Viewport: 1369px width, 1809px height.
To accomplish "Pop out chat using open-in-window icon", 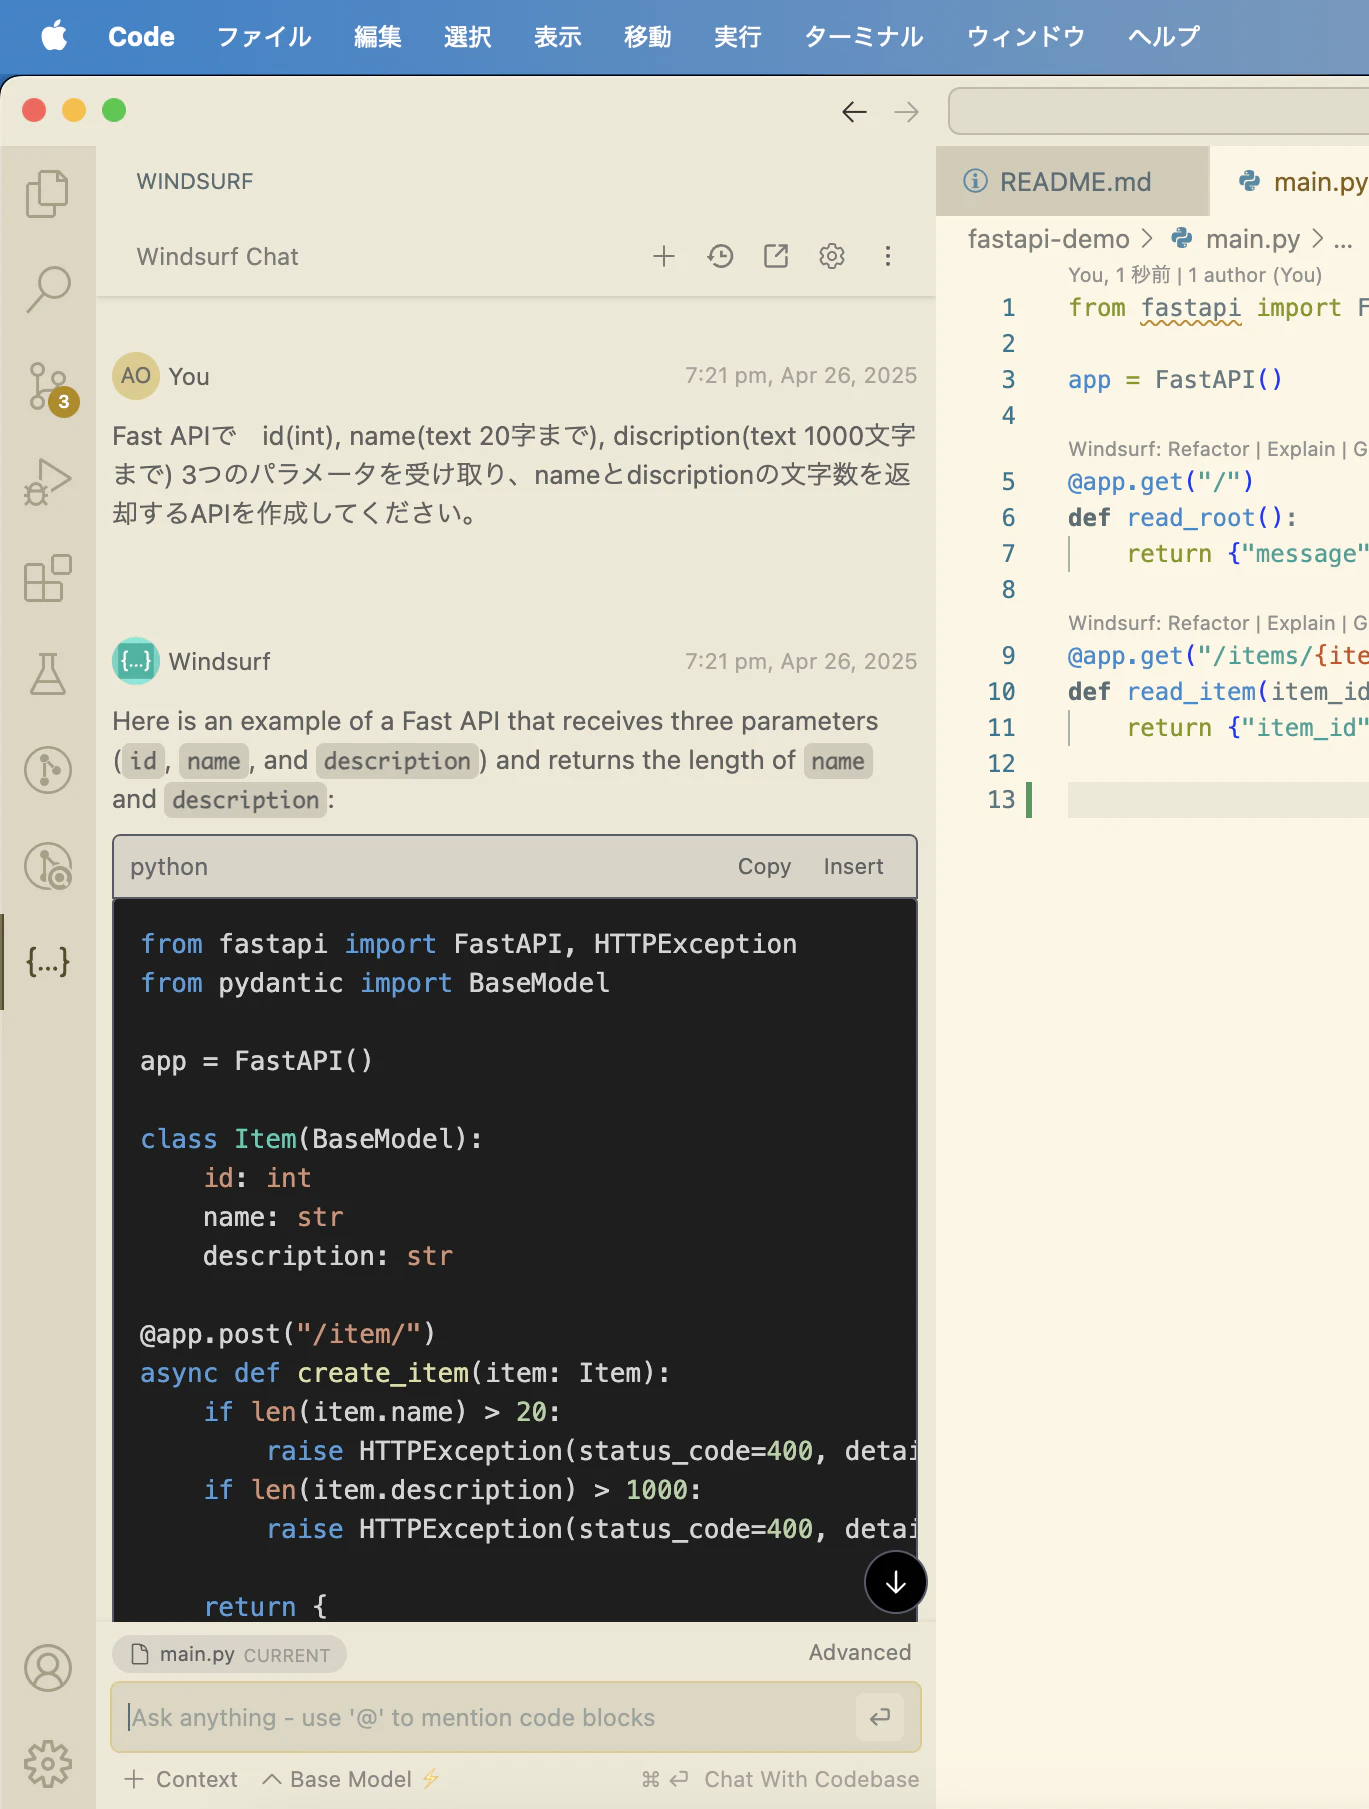I will (x=776, y=257).
